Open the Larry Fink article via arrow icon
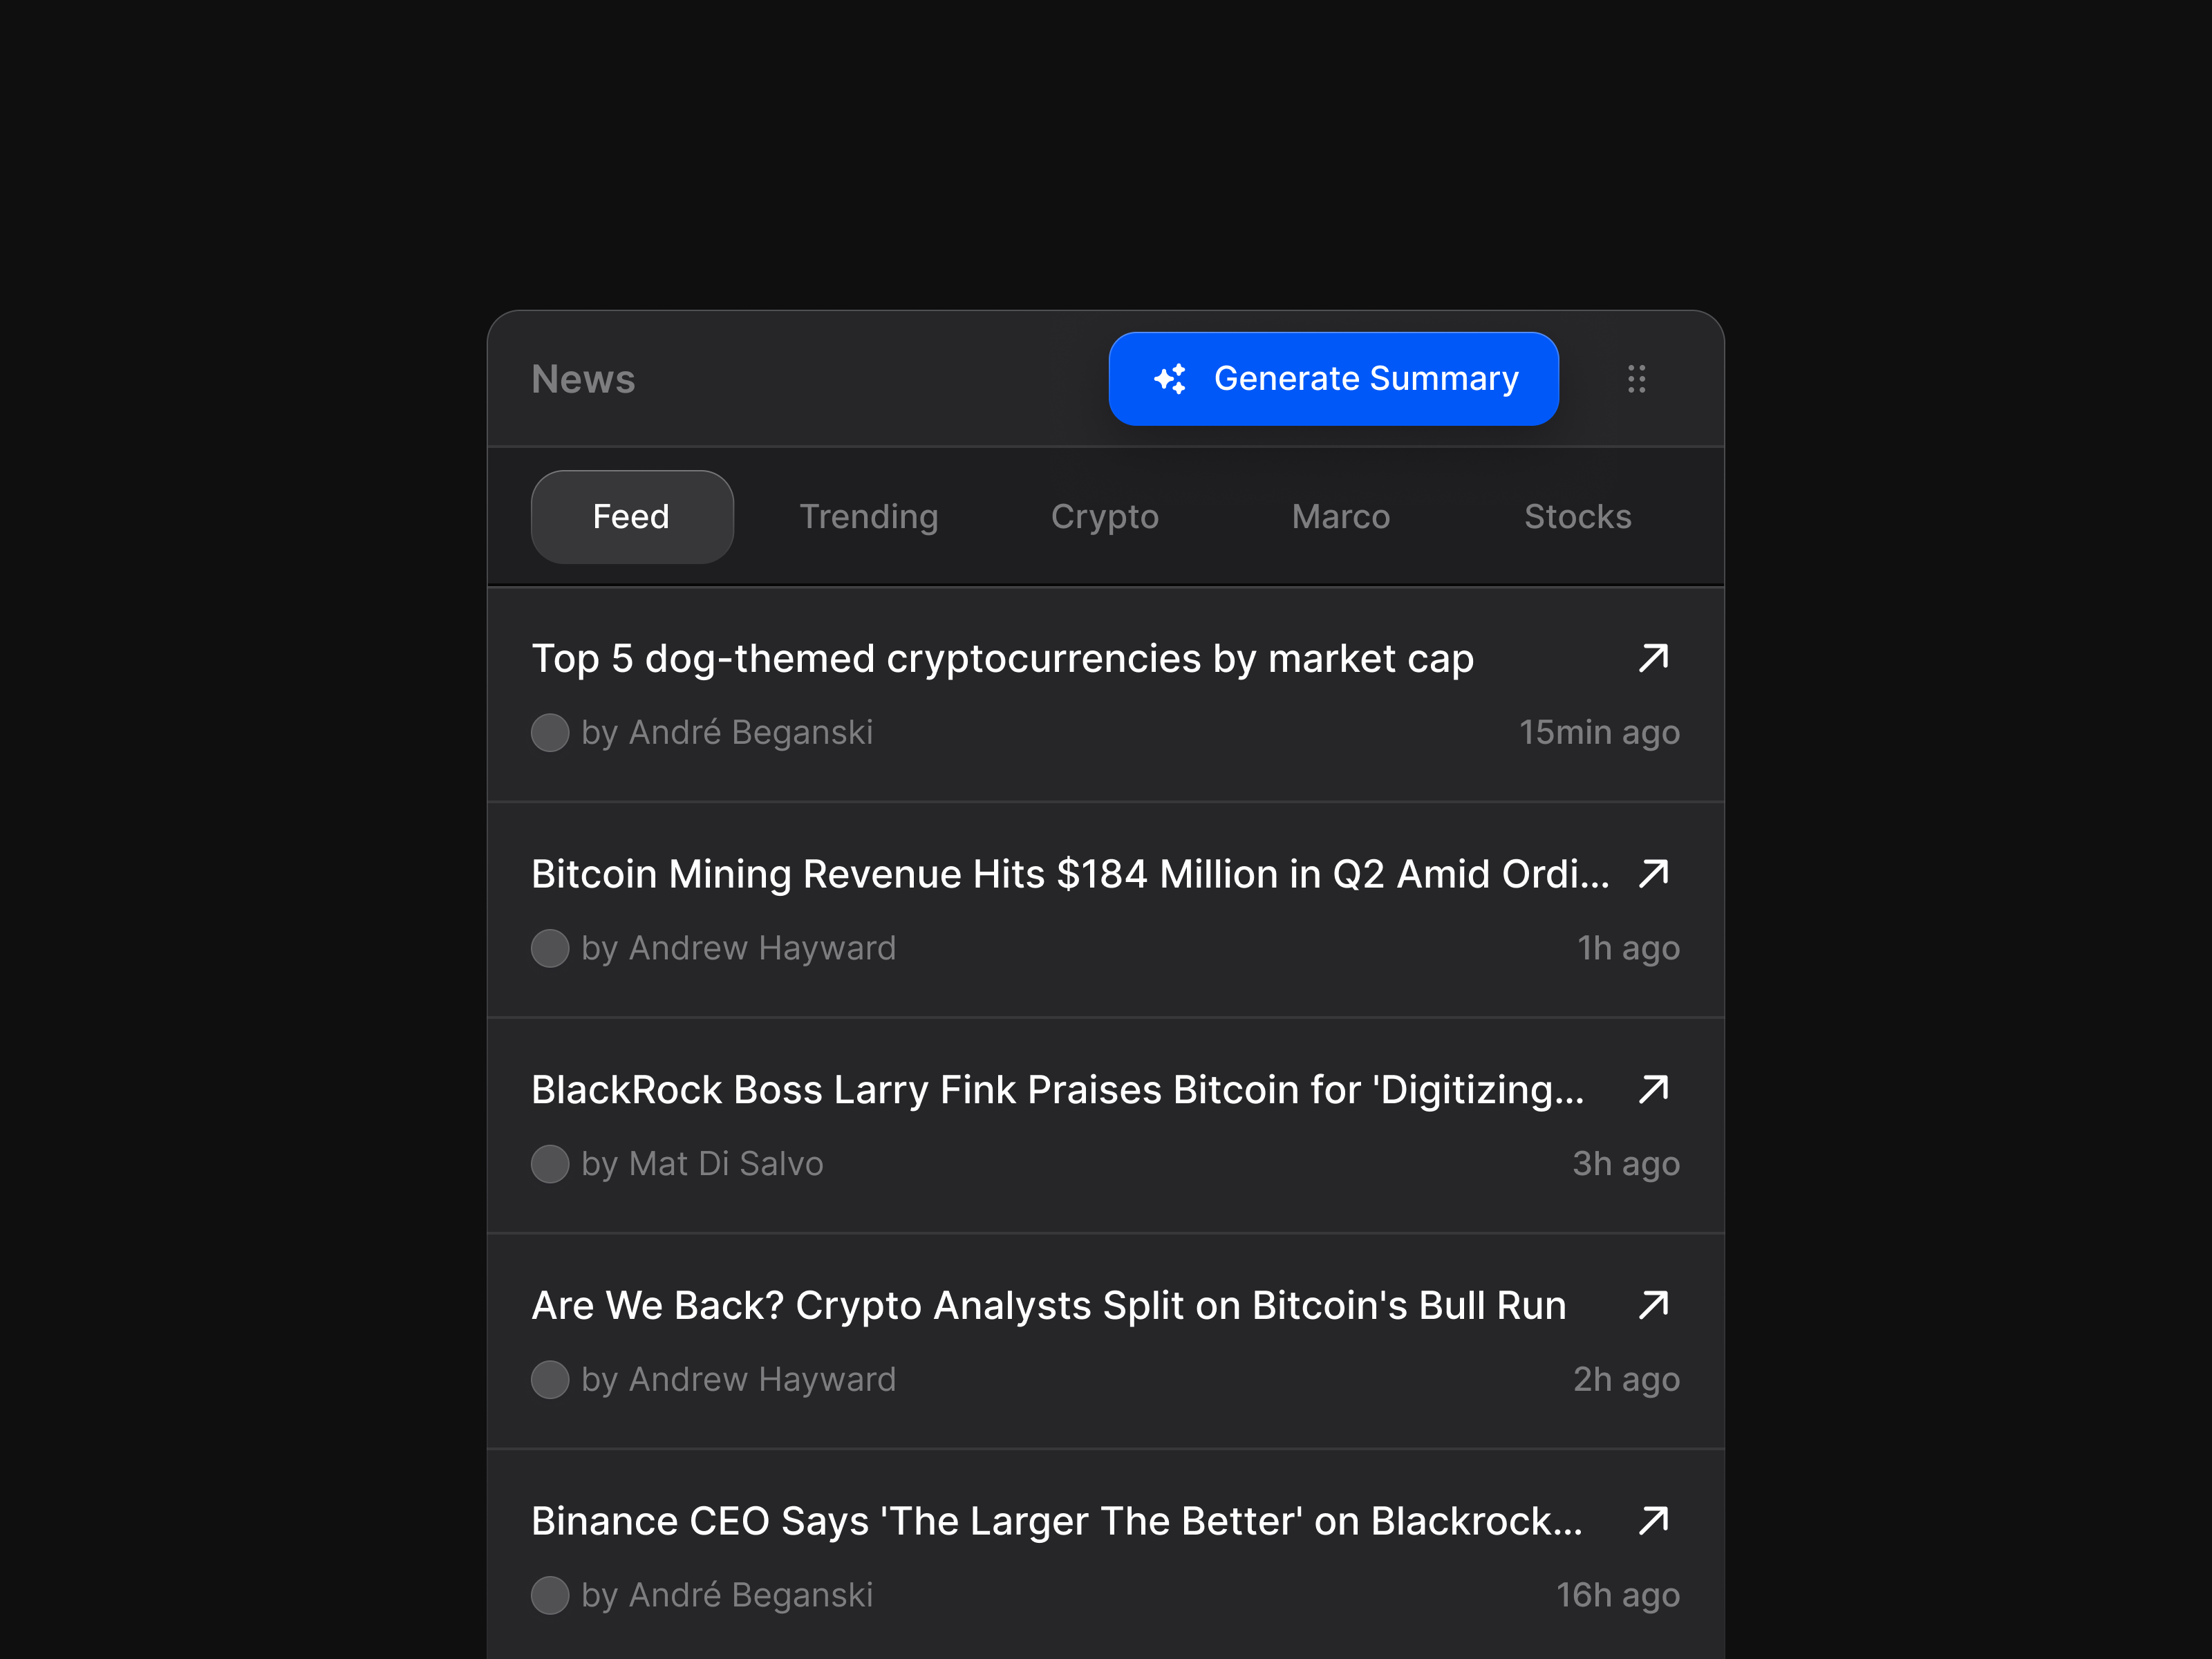Viewport: 2212px width, 1659px height. coord(1654,1089)
